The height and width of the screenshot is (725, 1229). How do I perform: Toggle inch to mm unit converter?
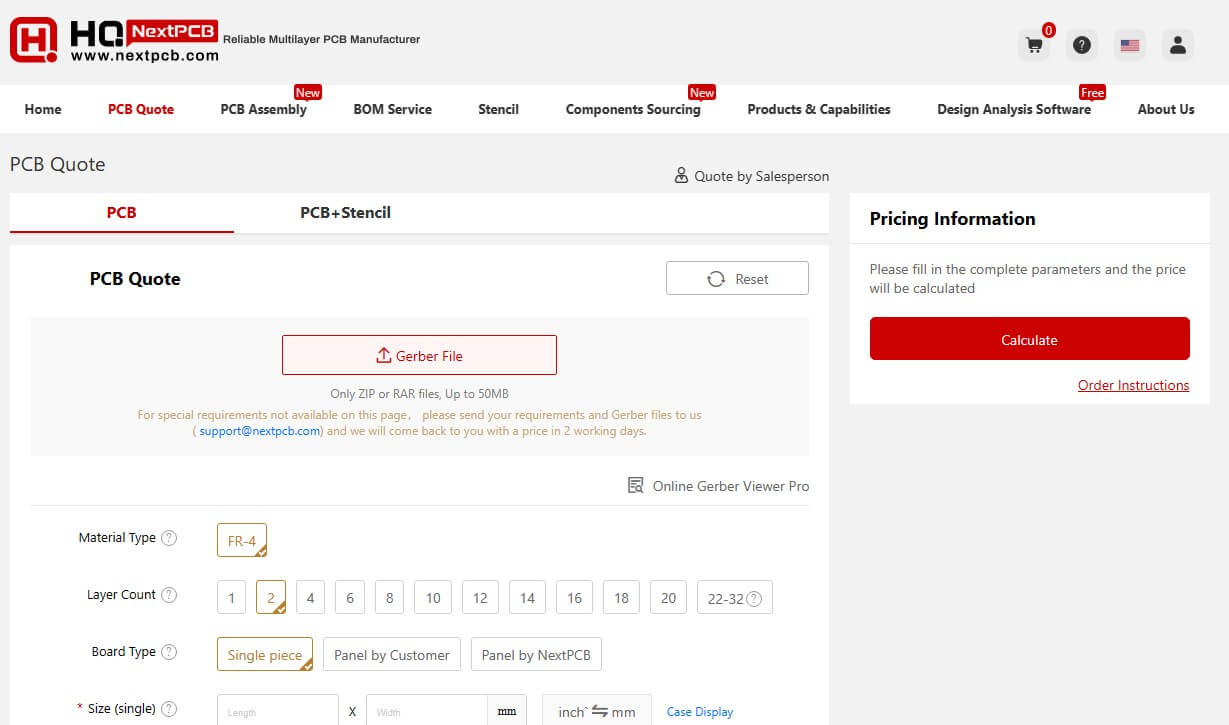596,711
